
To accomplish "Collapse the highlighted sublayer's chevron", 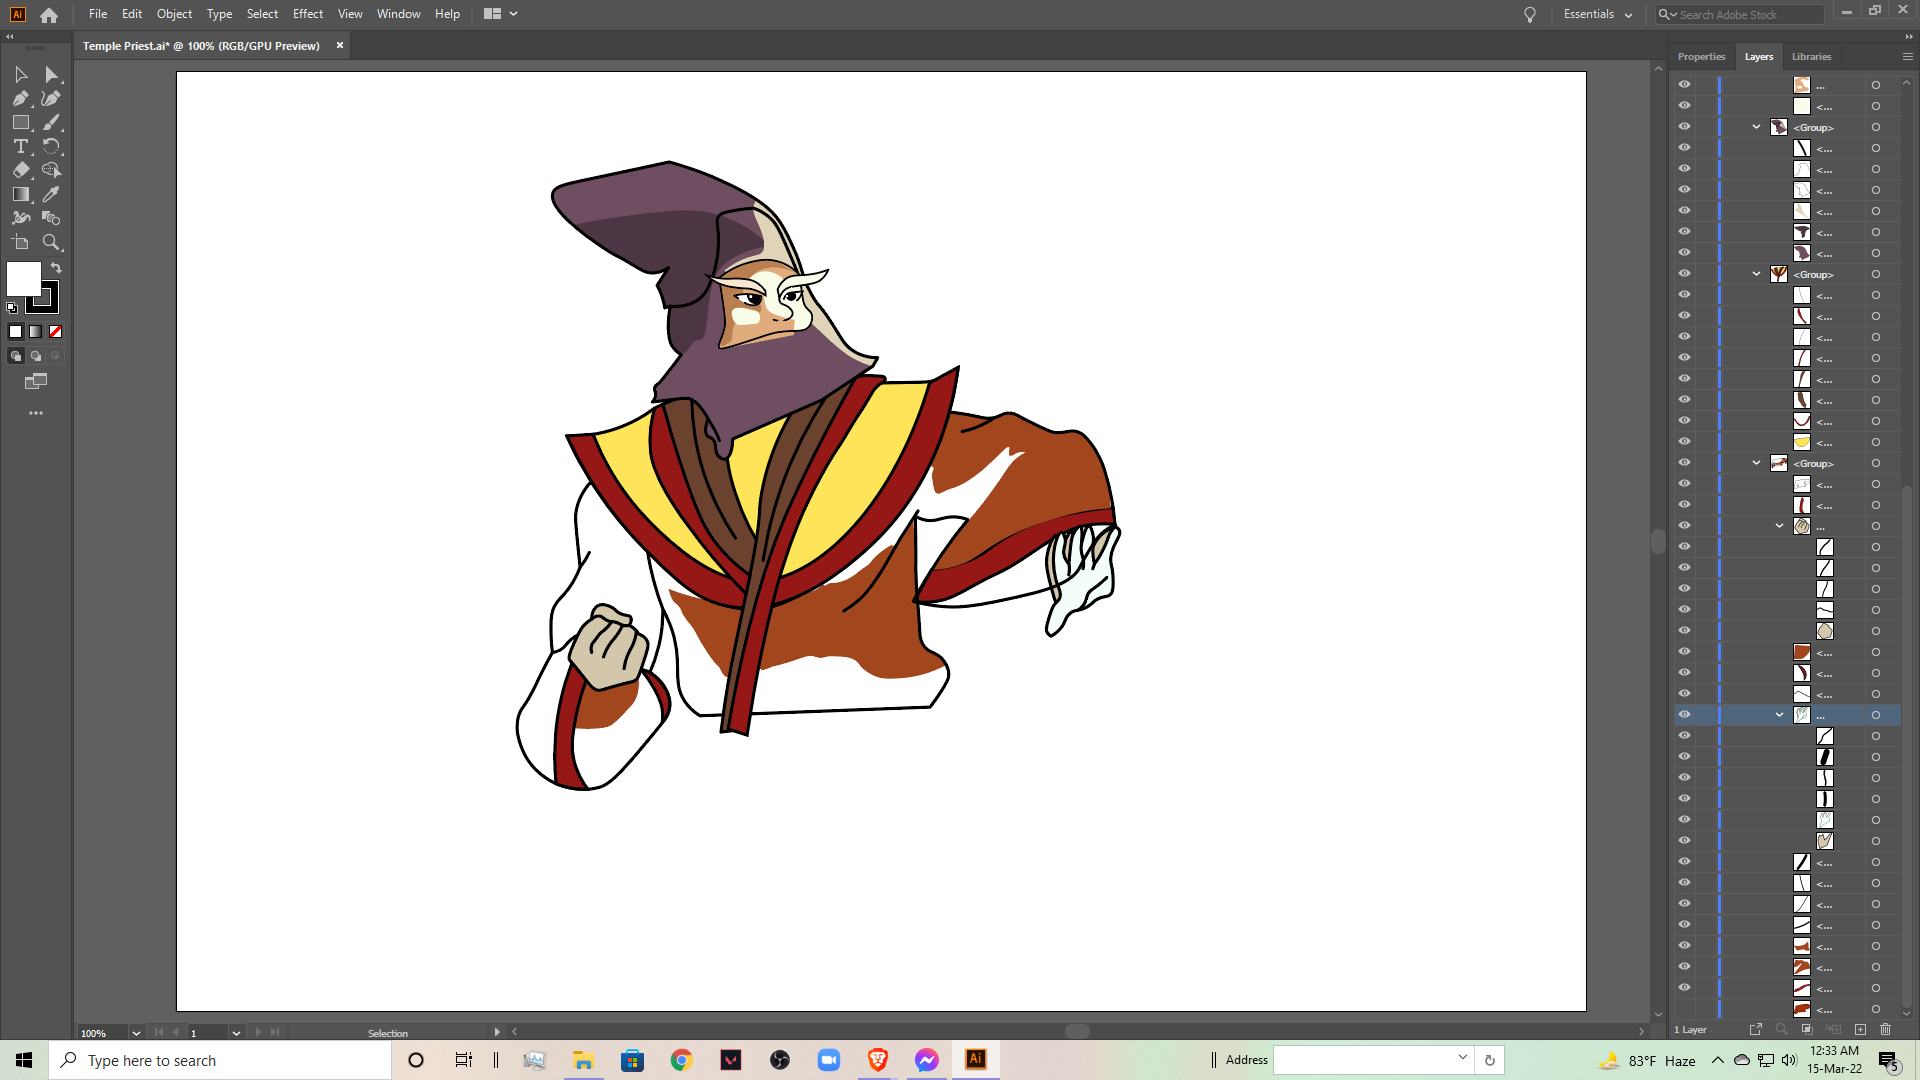I will (1780, 715).
